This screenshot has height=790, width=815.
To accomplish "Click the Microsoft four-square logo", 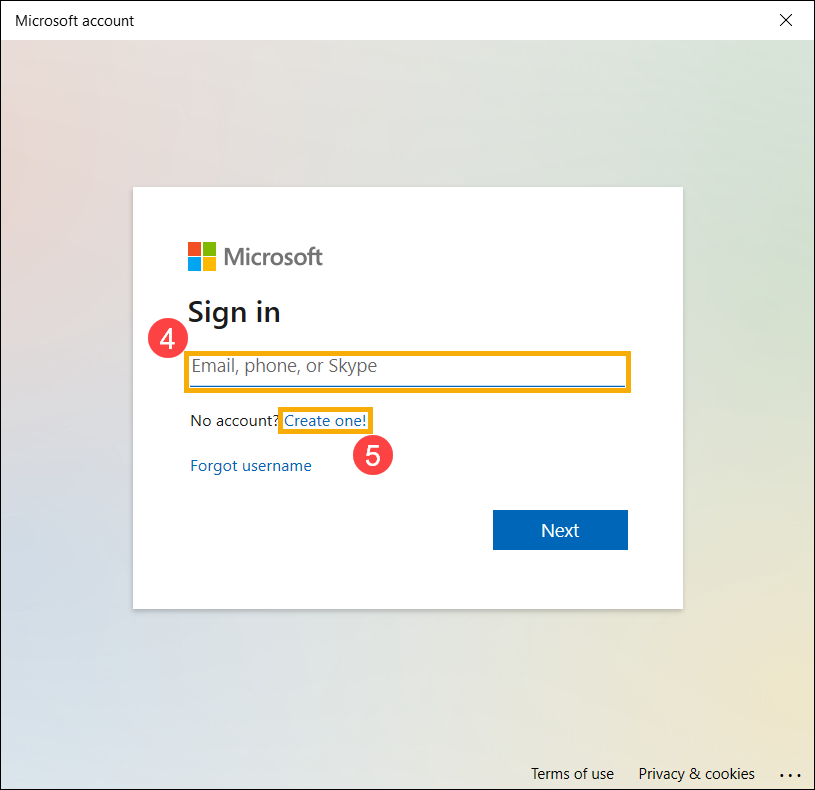I will (x=202, y=256).
